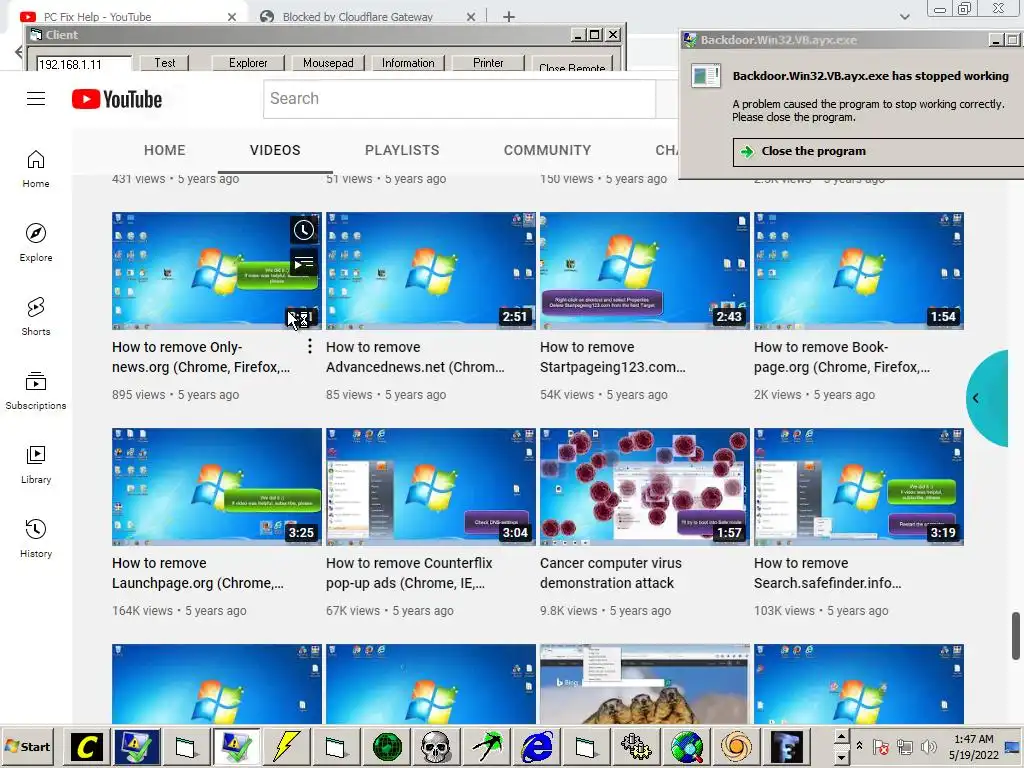The height and width of the screenshot is (768, 1024).
Task: Open the volume speaker tray icon
Action: click(928, 746)
